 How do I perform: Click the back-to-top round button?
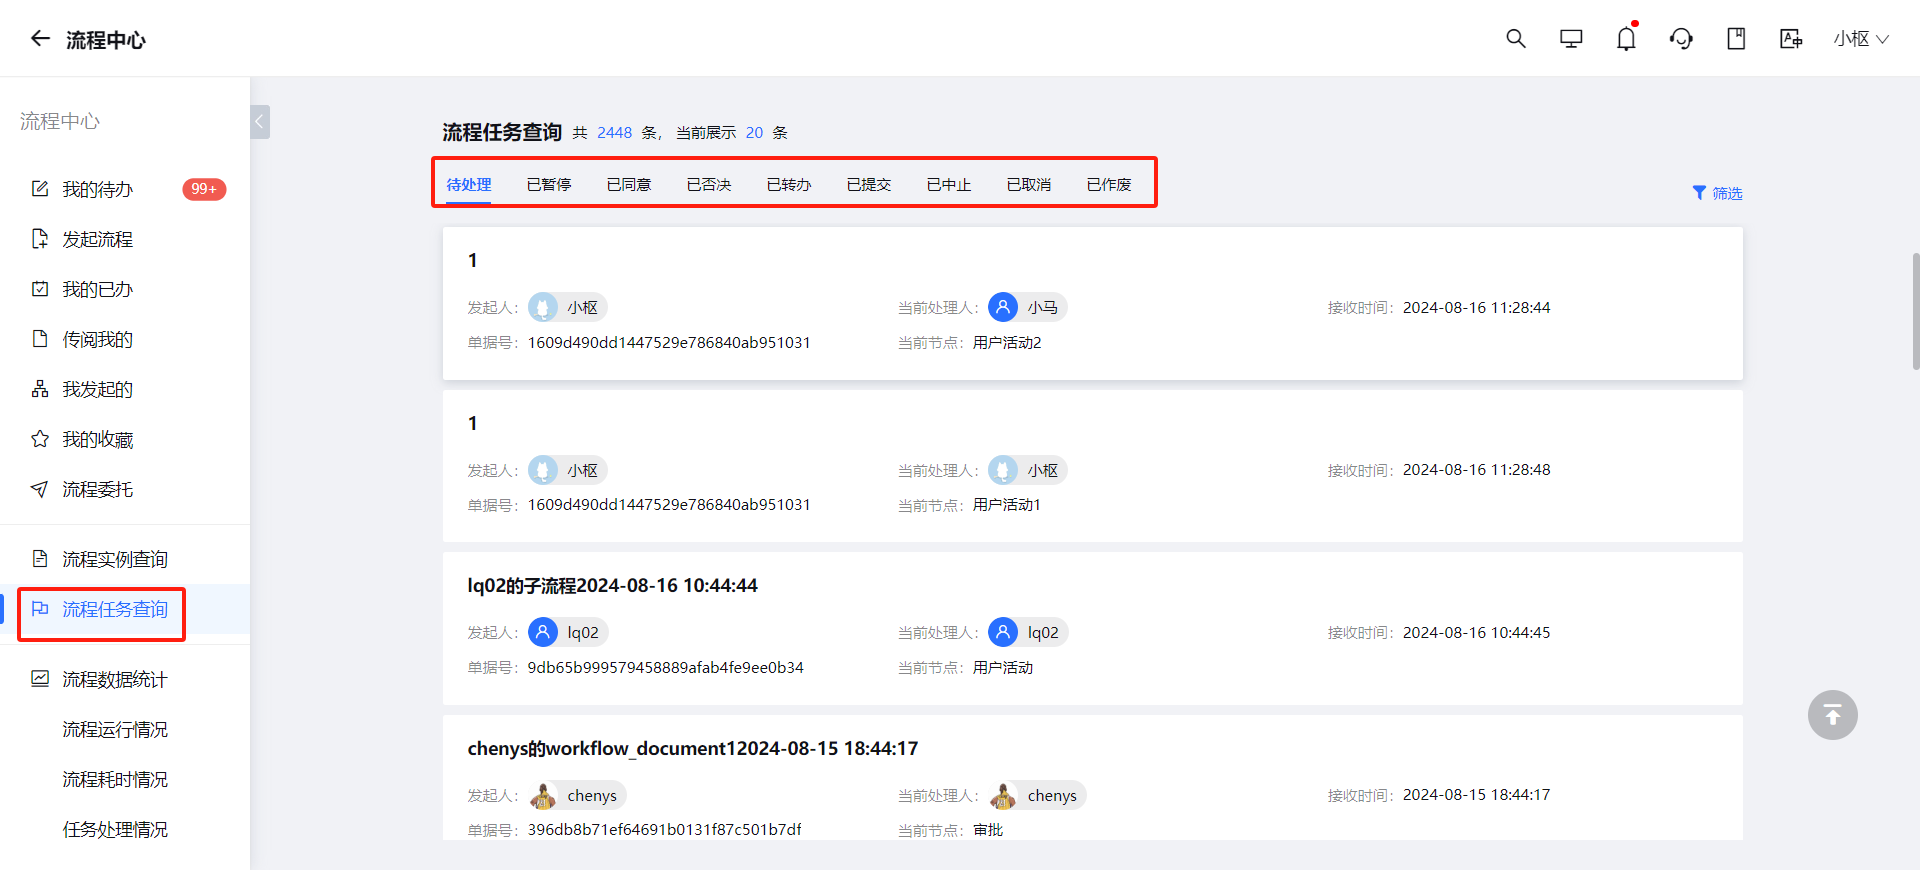[x=1833, y=715]
